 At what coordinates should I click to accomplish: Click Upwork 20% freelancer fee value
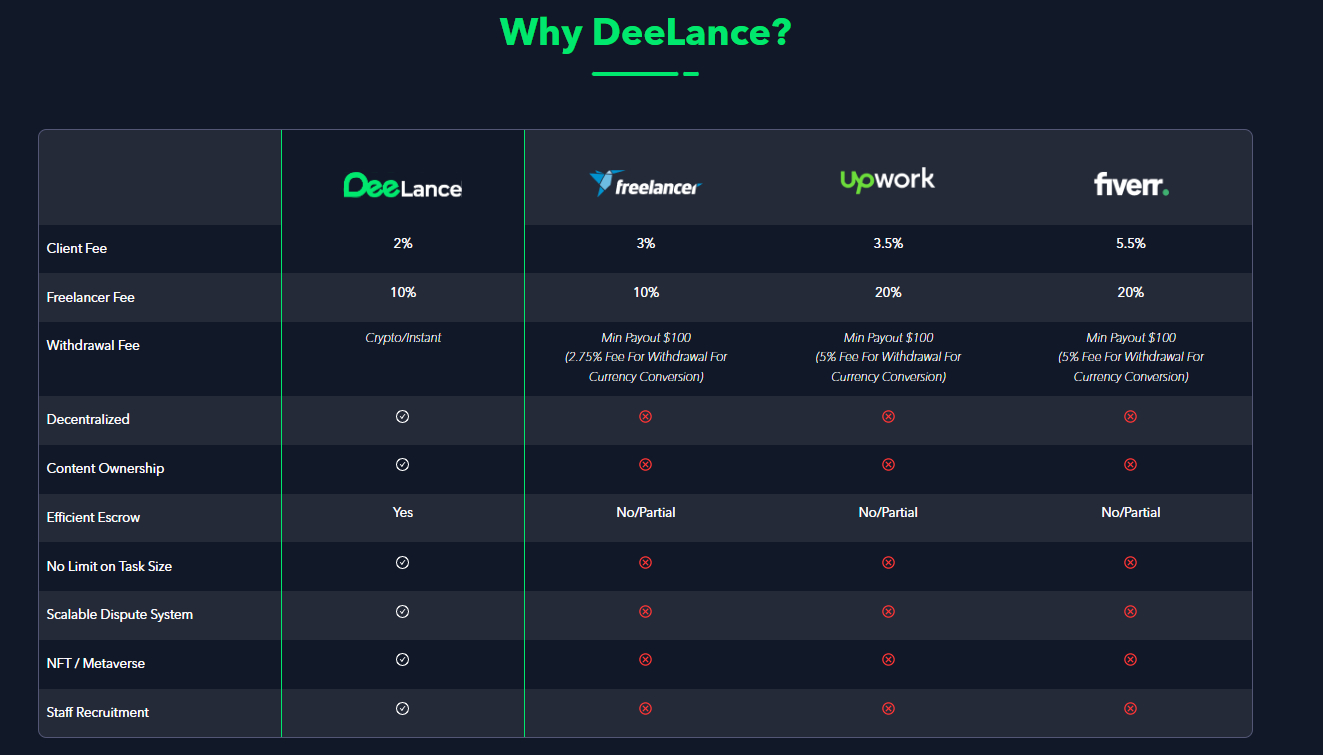tap(888, 292)
